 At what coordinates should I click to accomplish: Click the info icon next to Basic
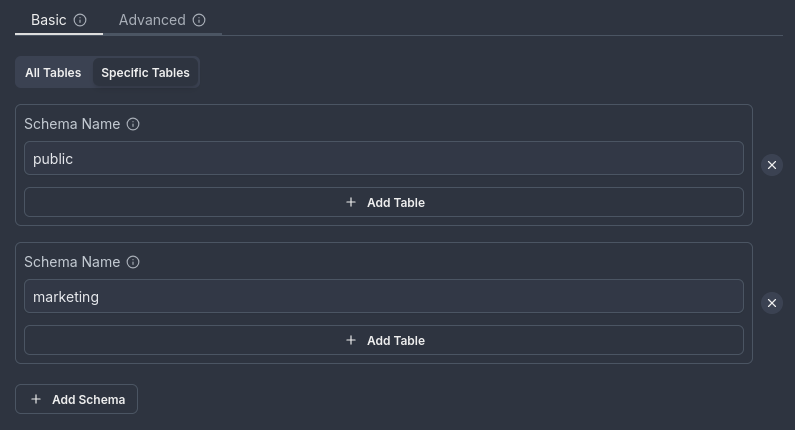[x=80, y=20]
